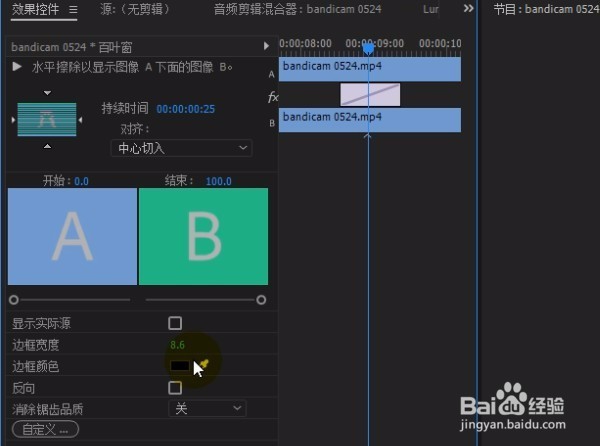This screenshot has width=600, height=446.
Task: Select the transition block between tracks A and B
Action: click(x=370, y=94)
